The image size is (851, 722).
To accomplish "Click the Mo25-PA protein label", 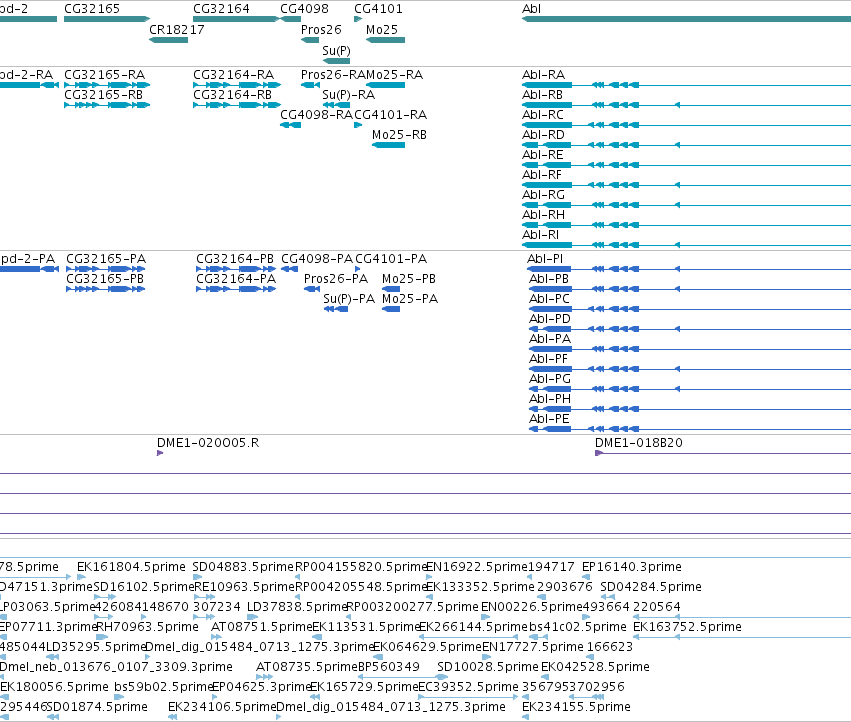I will pos(410,299).
